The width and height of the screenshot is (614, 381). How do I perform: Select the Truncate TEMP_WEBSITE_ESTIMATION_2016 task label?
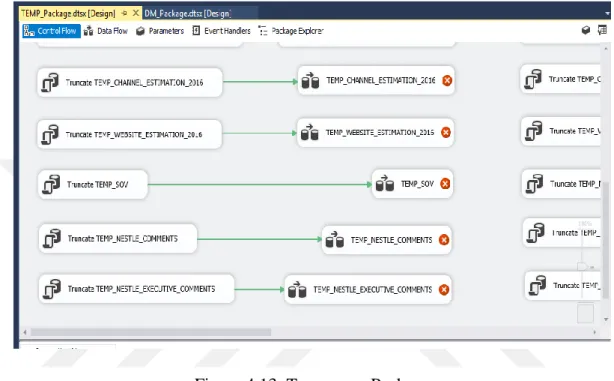(x=134, y=135)
